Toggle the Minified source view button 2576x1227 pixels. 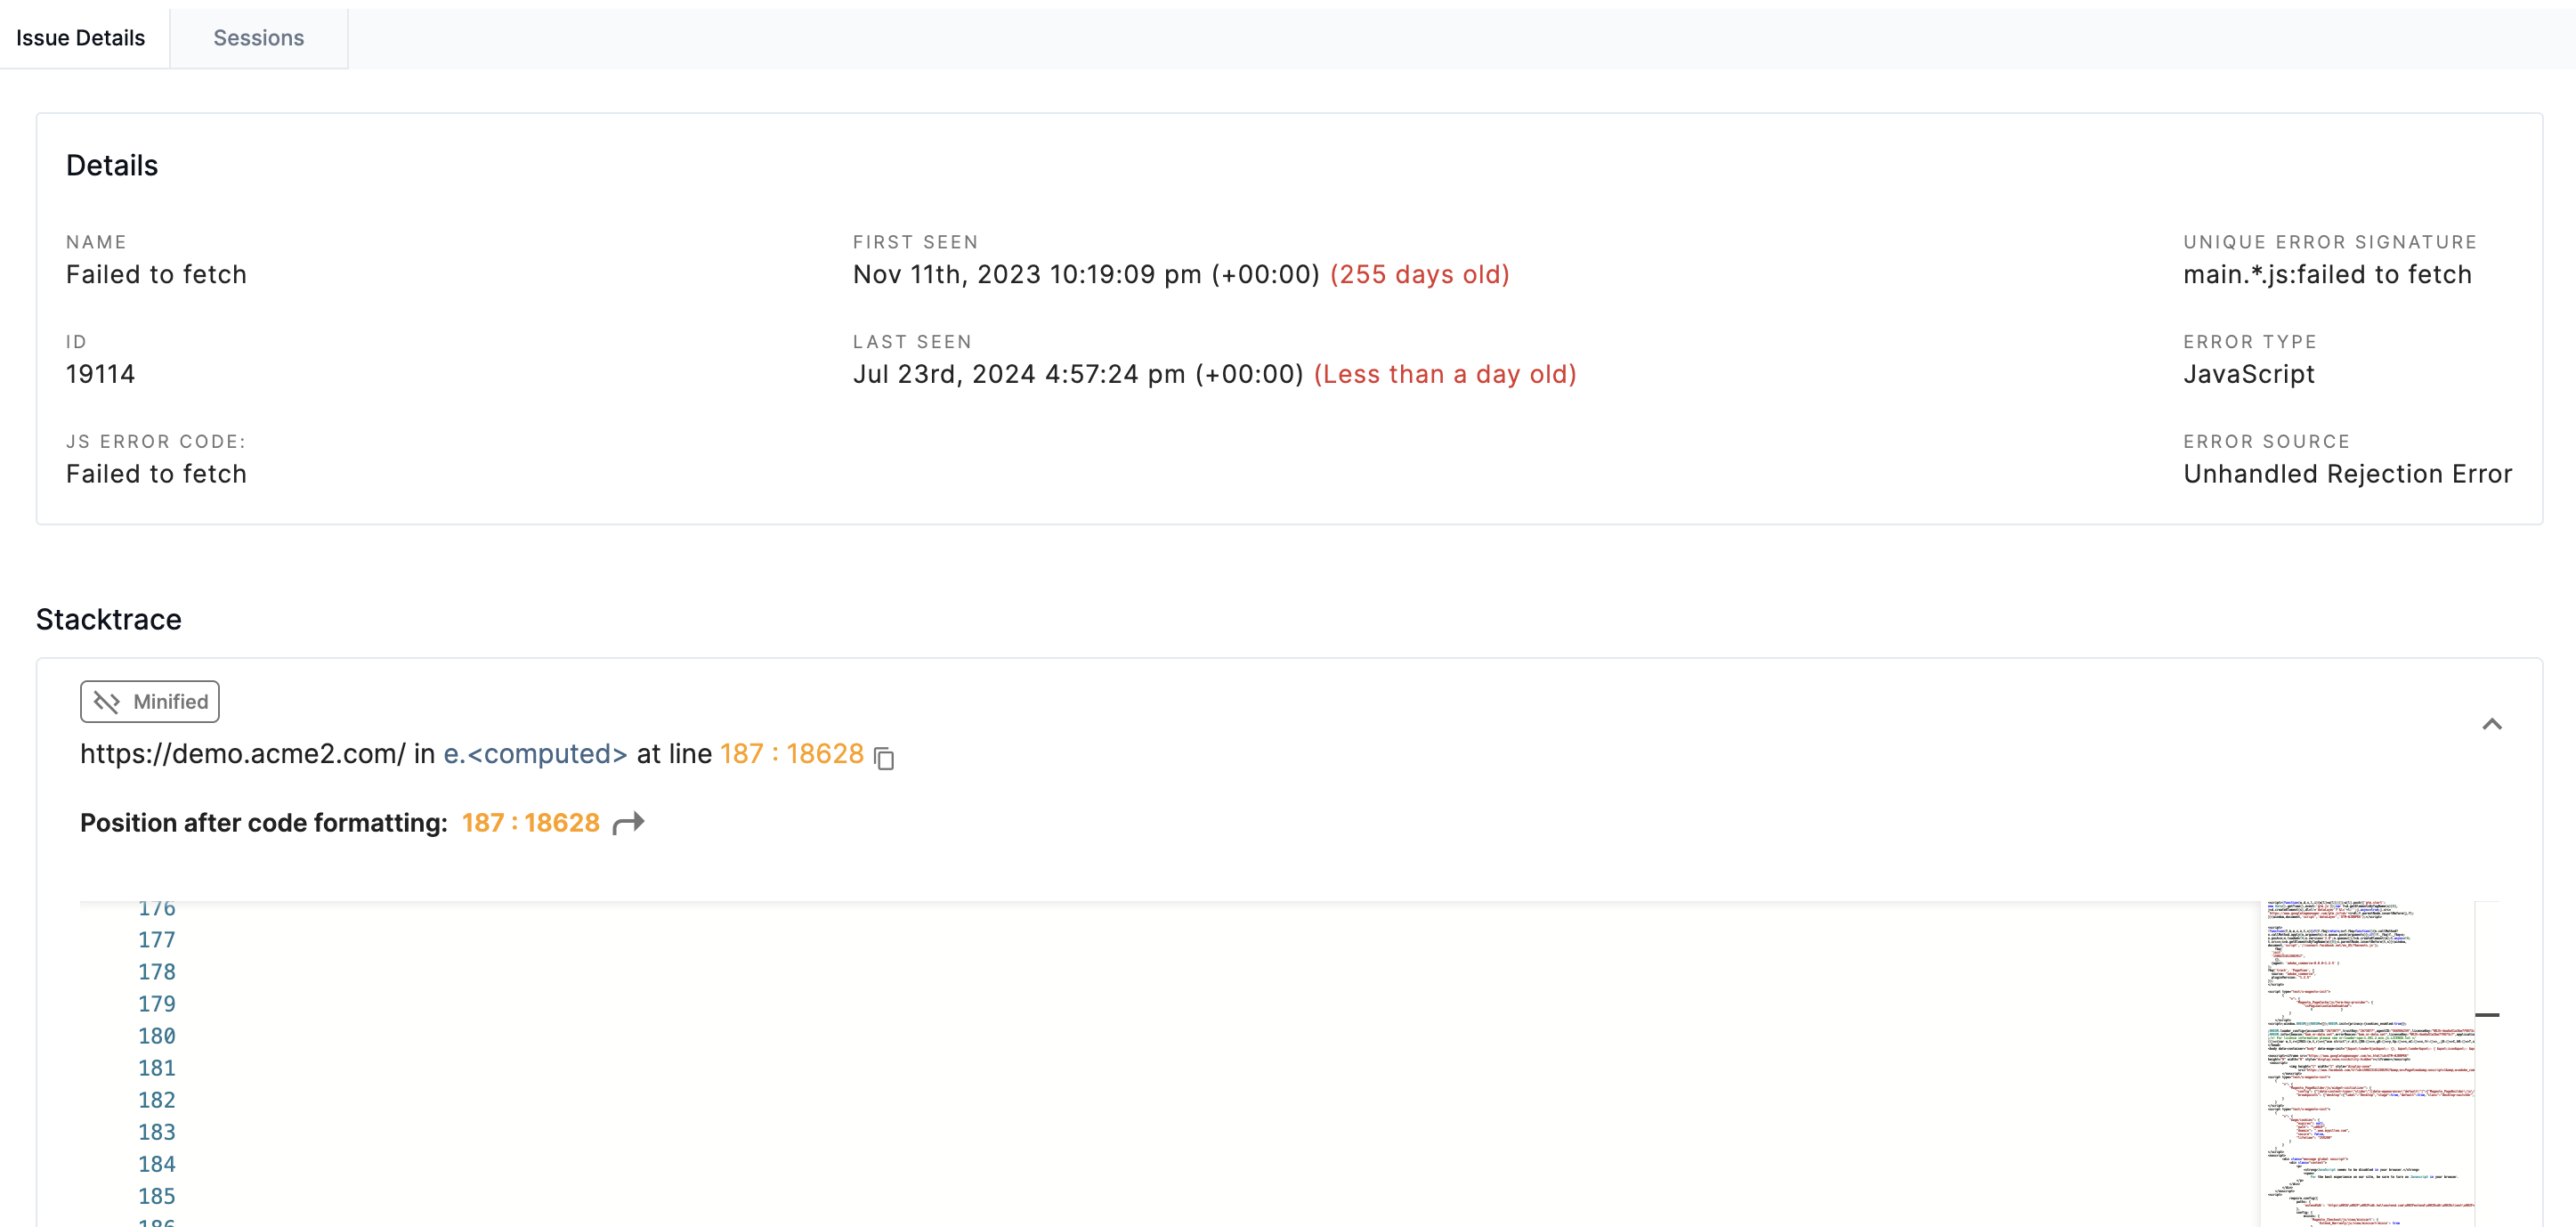(x=150, y=702)
